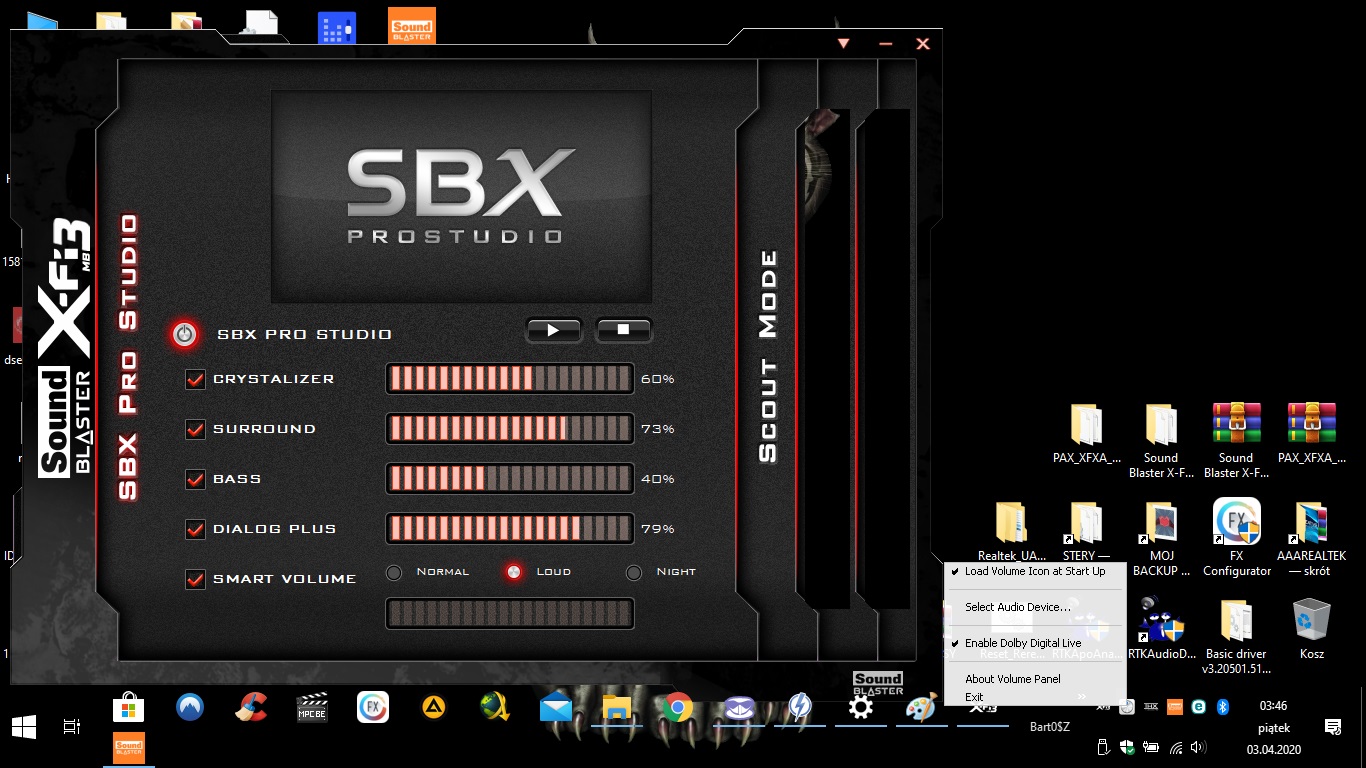Select the Realtek_UA folder on desktop
Screen dimensions: 1366x768
(1011, 531)
